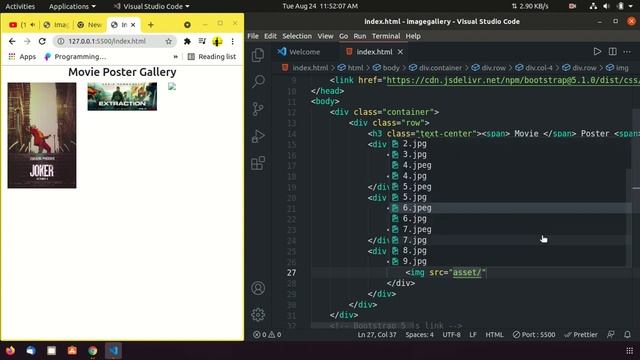Change UTF-8 encoding in status bar
This screenshot has height=360, width=640.
pyautogui.click(x=451, y=335)
